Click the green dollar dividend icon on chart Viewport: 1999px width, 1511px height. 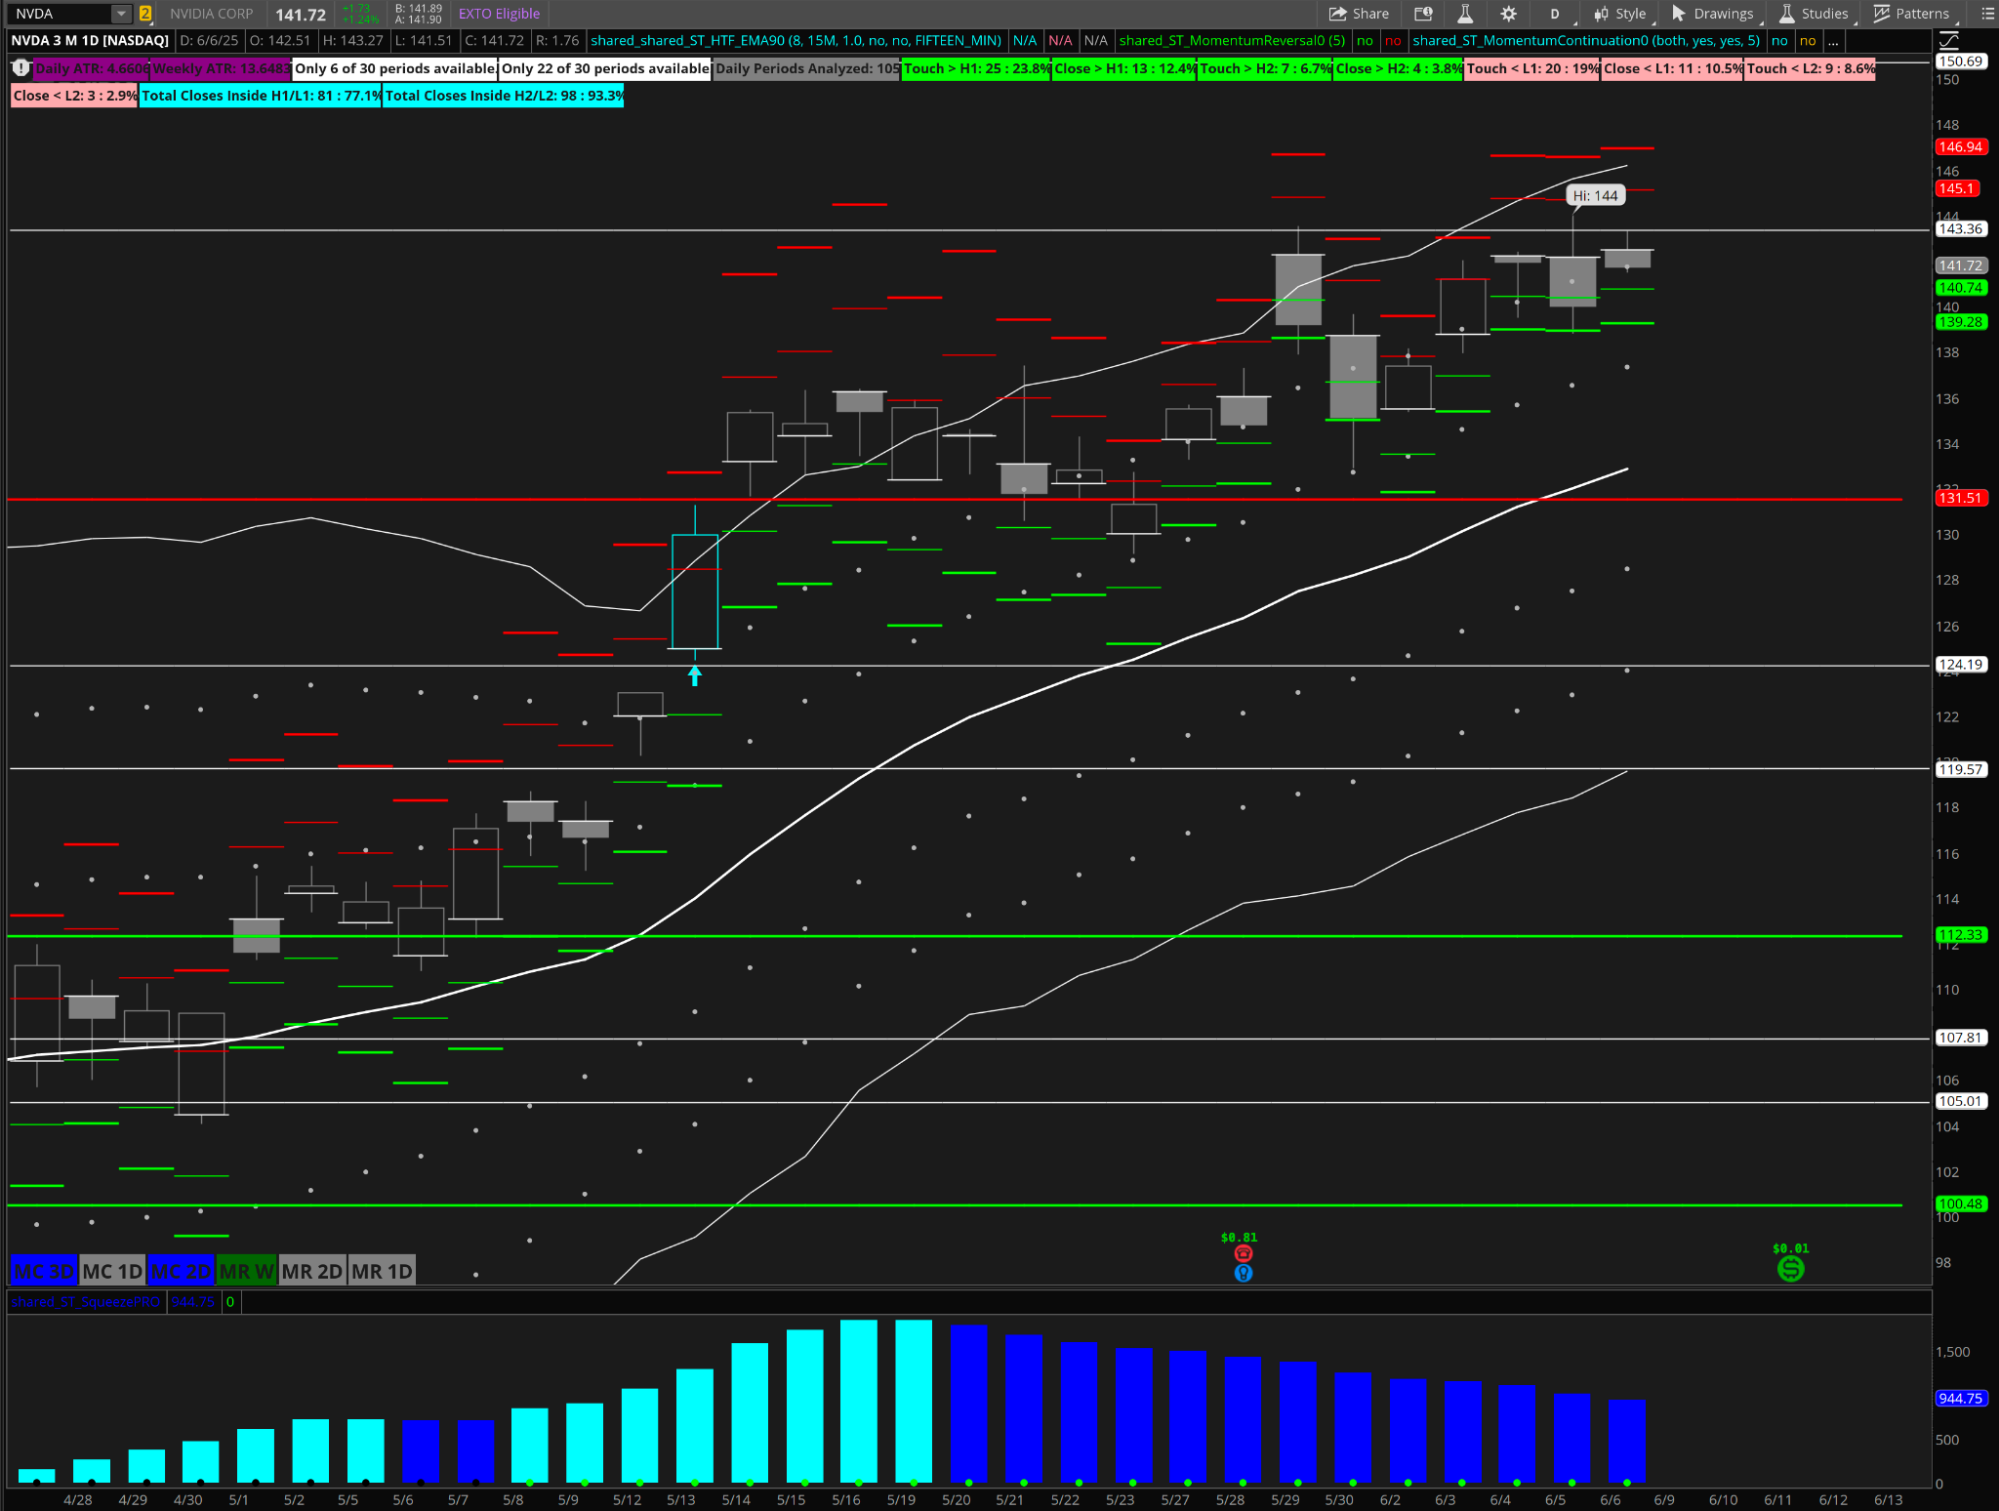point(1790,1269)
